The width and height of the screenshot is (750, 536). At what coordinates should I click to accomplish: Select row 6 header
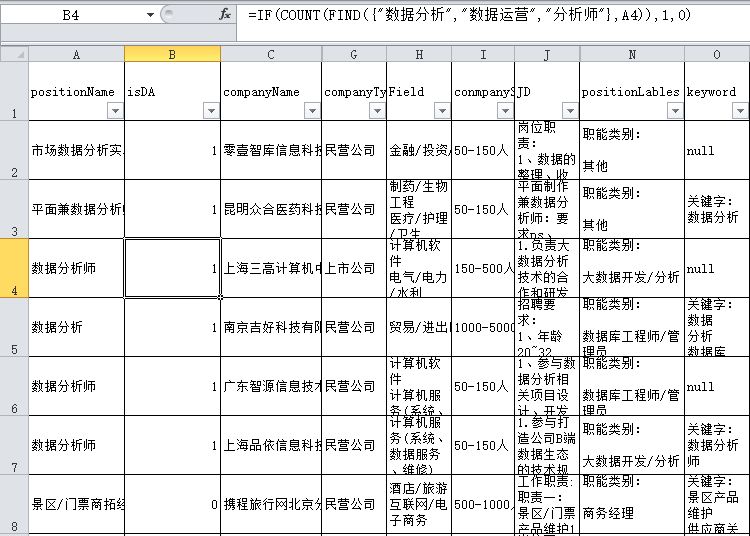click(x=14, y=386)
